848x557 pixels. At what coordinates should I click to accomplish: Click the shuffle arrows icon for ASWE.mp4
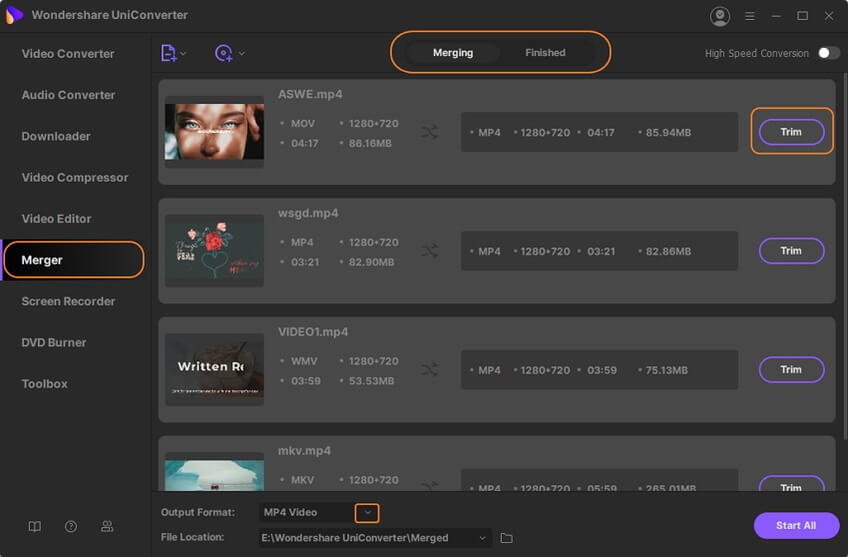[x=429, y=132]
